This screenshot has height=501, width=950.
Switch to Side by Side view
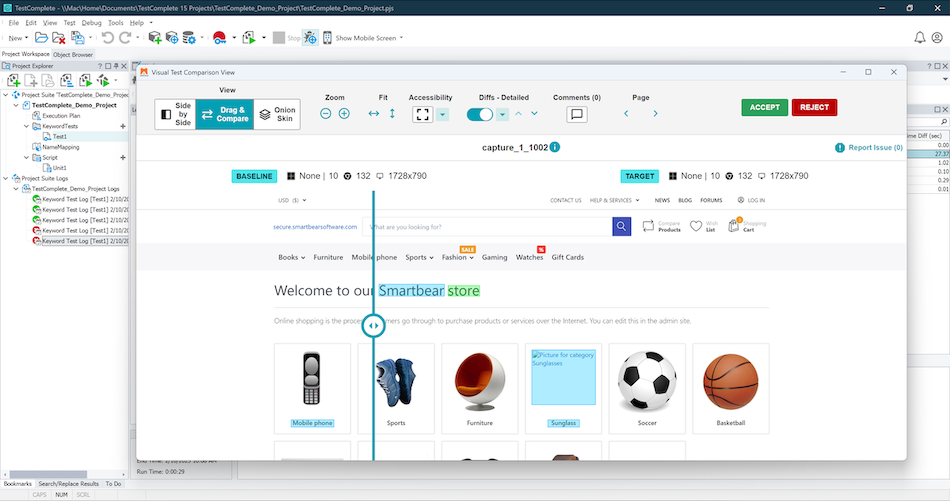(175, 114)
